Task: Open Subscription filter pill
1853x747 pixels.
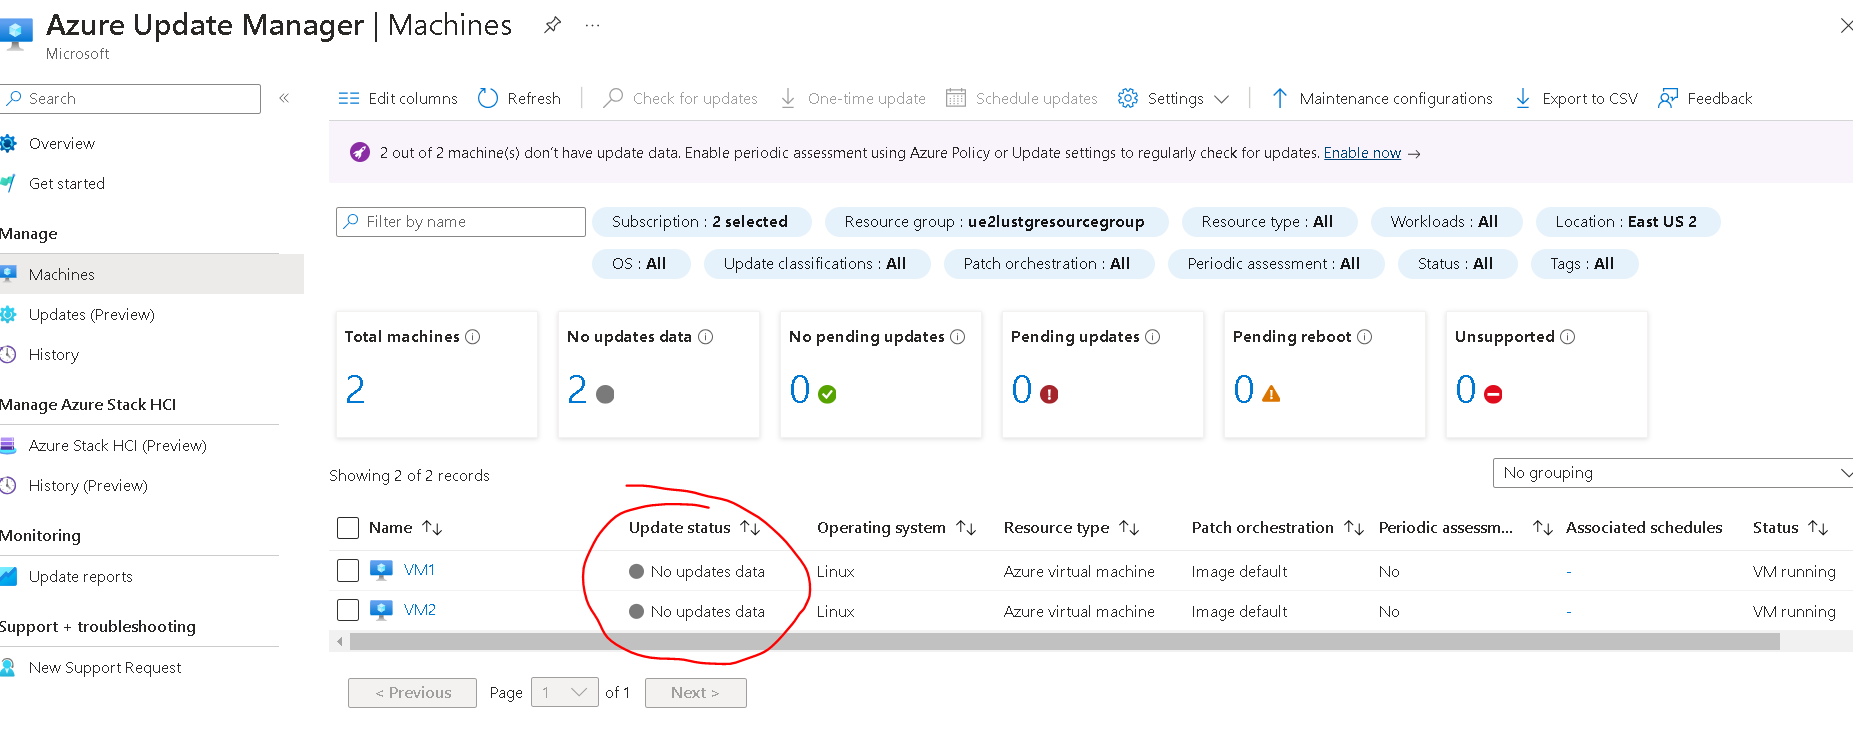Action: pyautogui.click(x=700, y=222)
